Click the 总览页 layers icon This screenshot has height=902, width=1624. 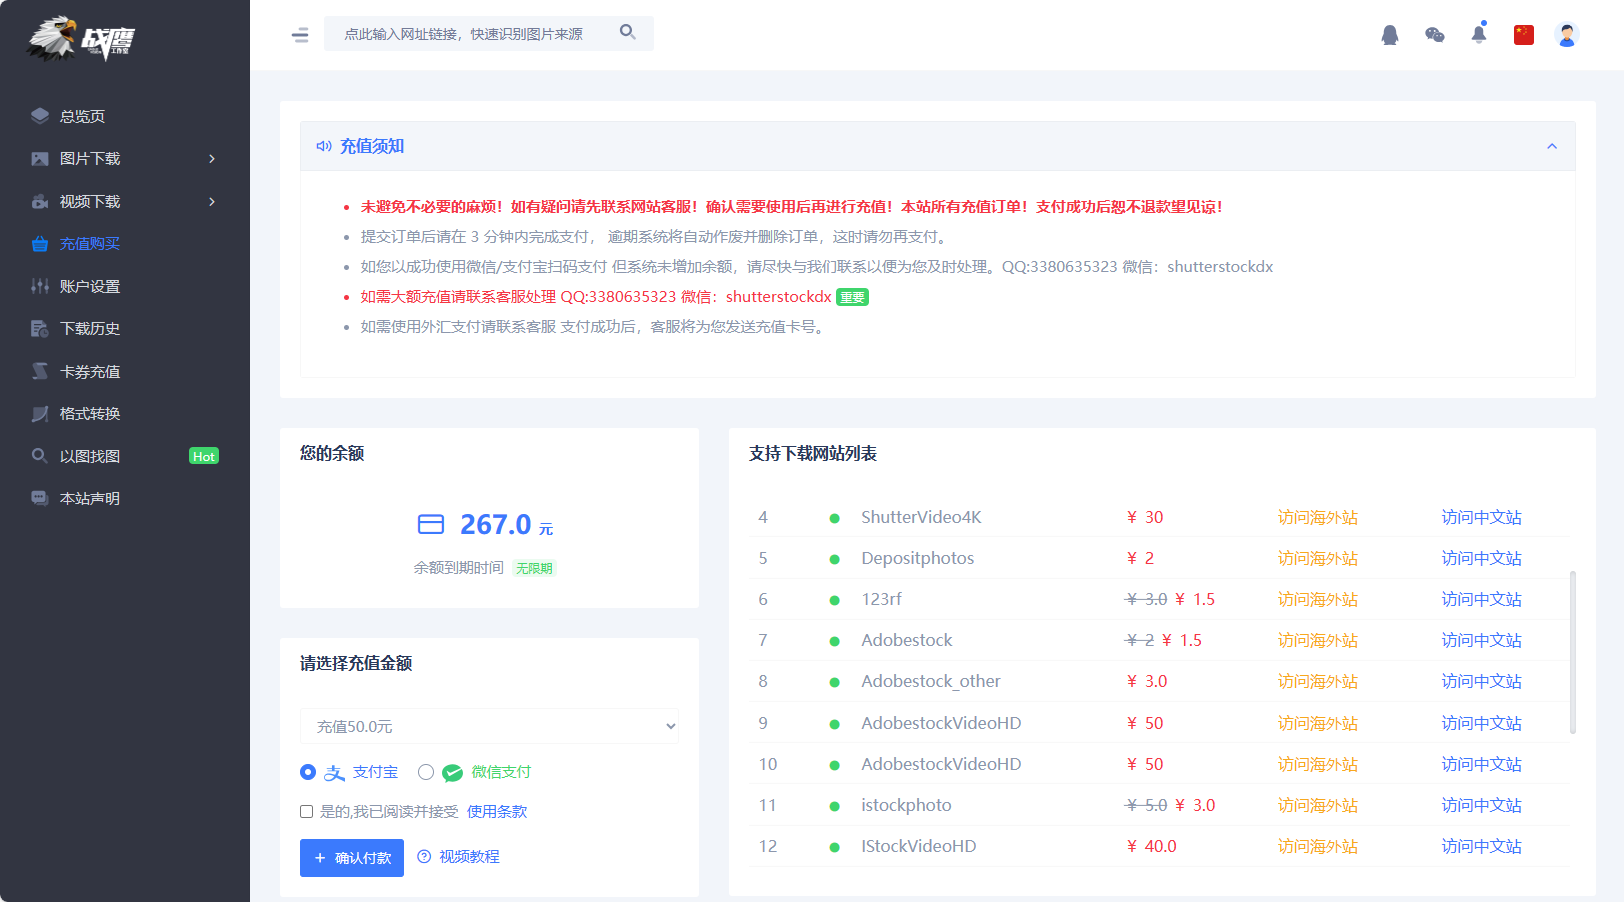point(40,116)
